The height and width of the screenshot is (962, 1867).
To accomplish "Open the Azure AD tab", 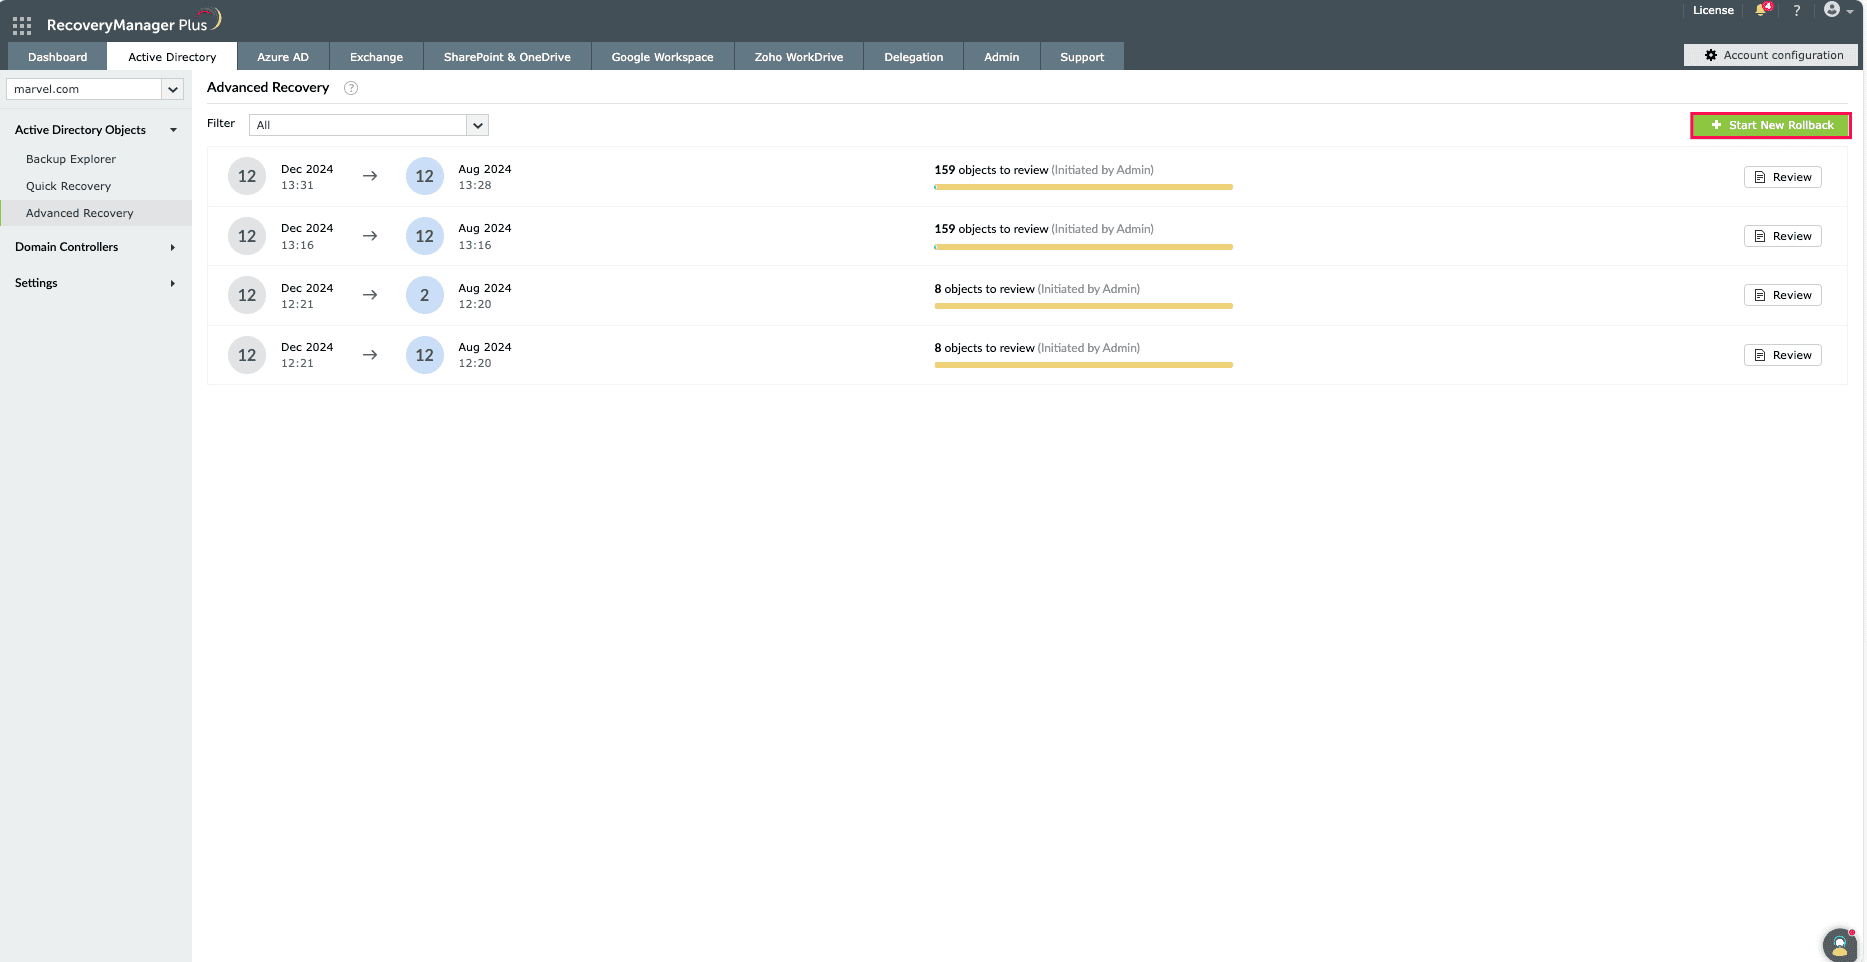I will 283,57.
